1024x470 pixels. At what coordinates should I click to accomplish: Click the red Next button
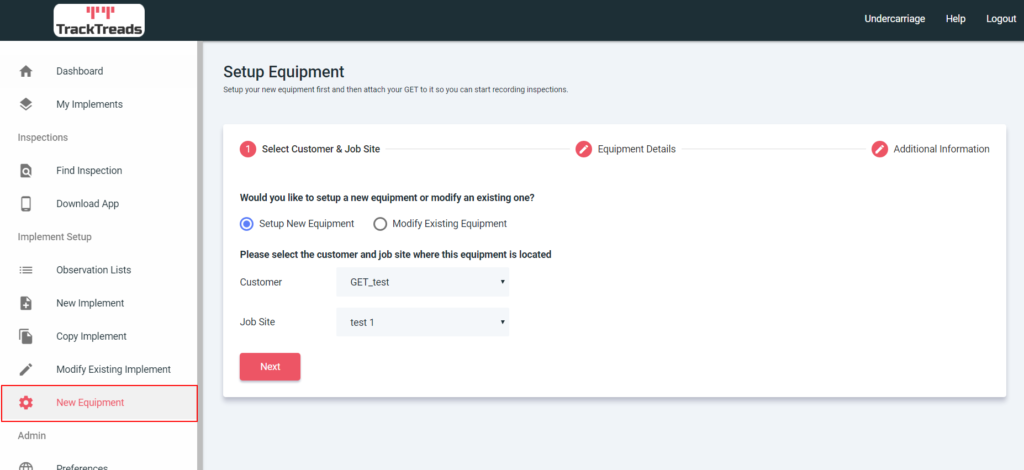[270, 366]
